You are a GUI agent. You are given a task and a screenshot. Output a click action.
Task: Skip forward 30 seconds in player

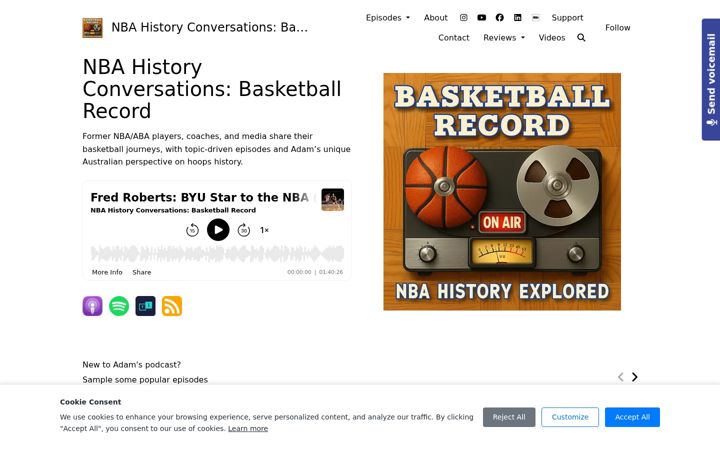coord(244,230)
